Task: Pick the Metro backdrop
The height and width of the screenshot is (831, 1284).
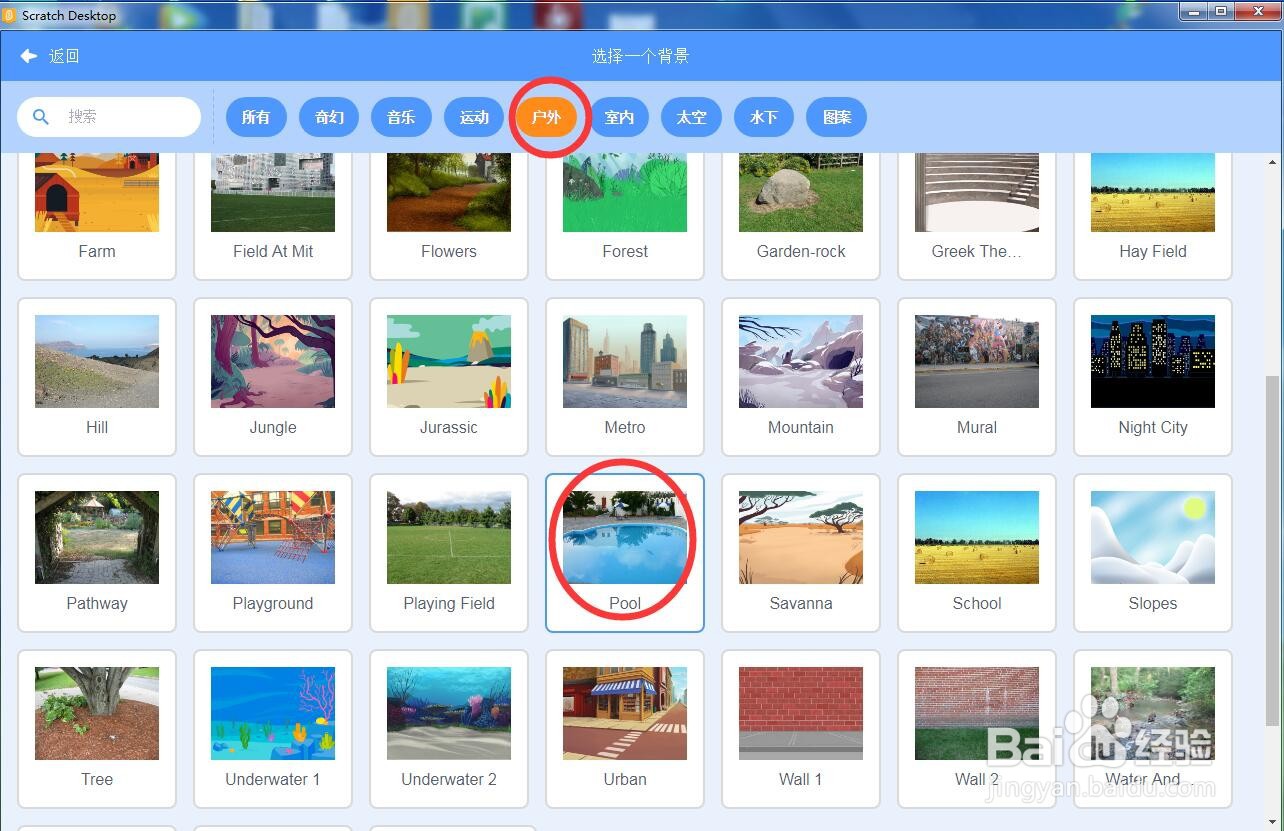Action: point(625,377)
